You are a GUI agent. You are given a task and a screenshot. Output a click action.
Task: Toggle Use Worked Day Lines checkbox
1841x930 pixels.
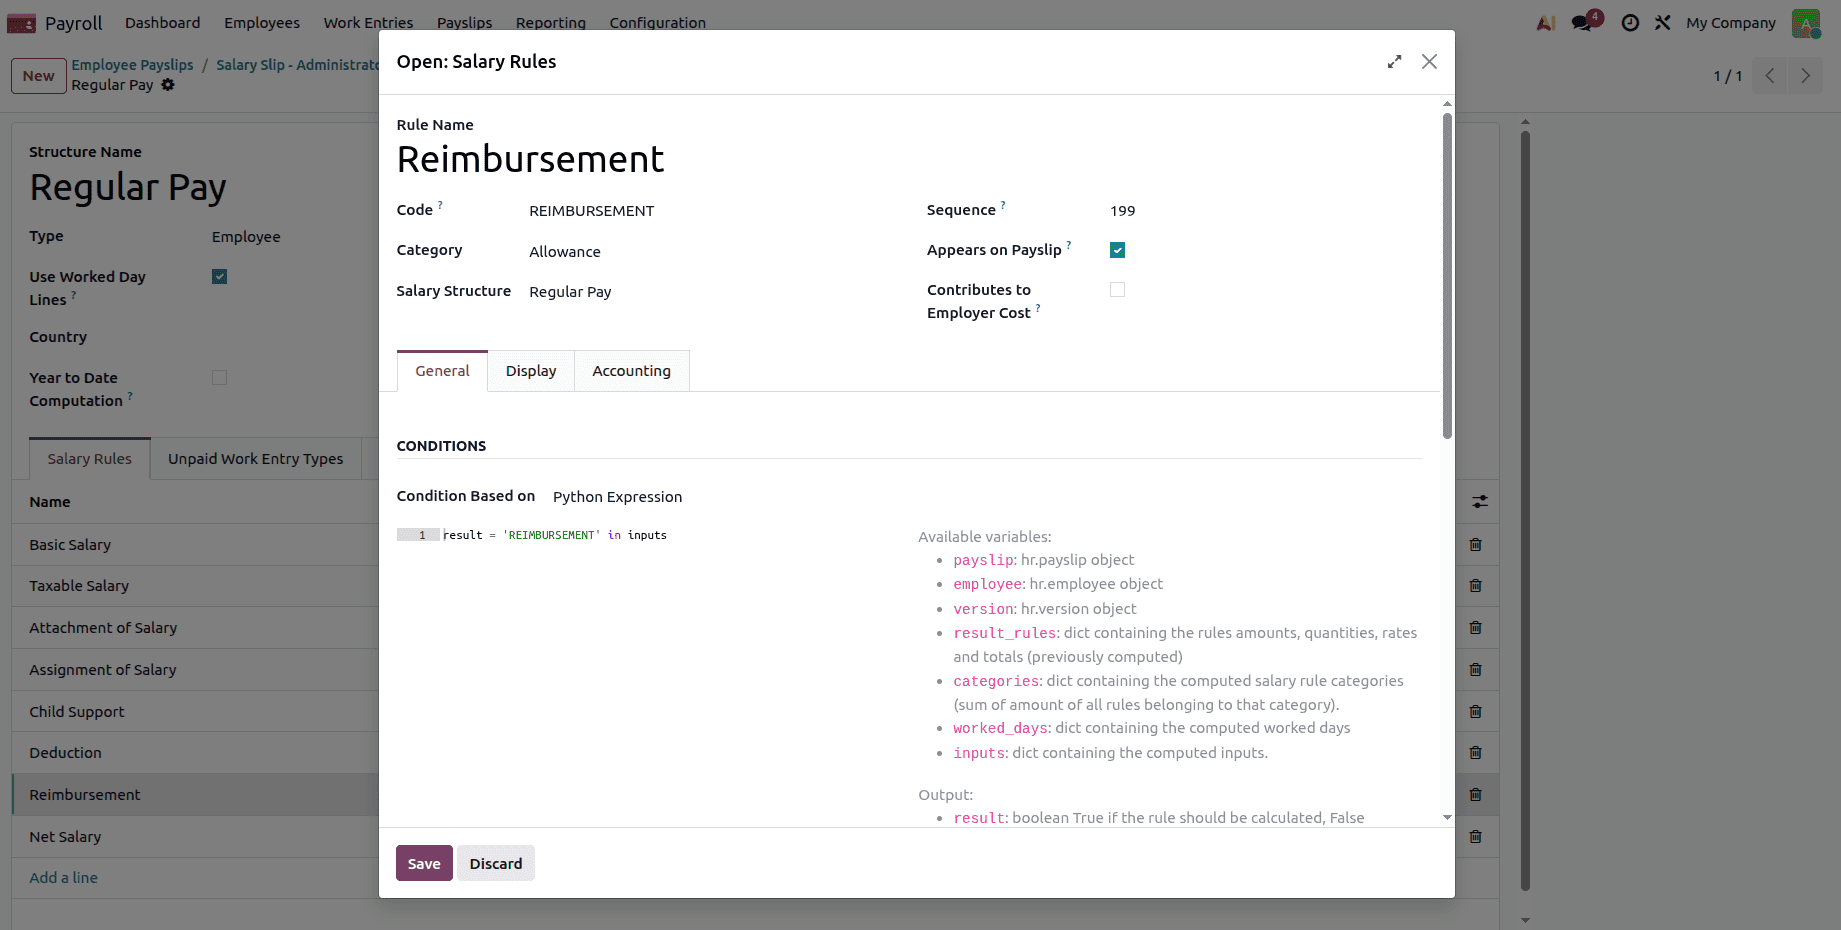[219, 277]
